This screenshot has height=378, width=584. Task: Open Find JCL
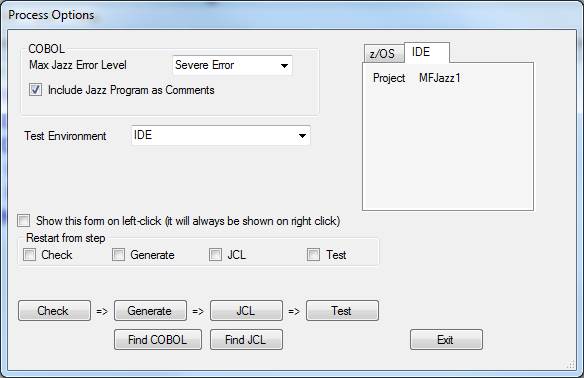(x=246, y=339)
